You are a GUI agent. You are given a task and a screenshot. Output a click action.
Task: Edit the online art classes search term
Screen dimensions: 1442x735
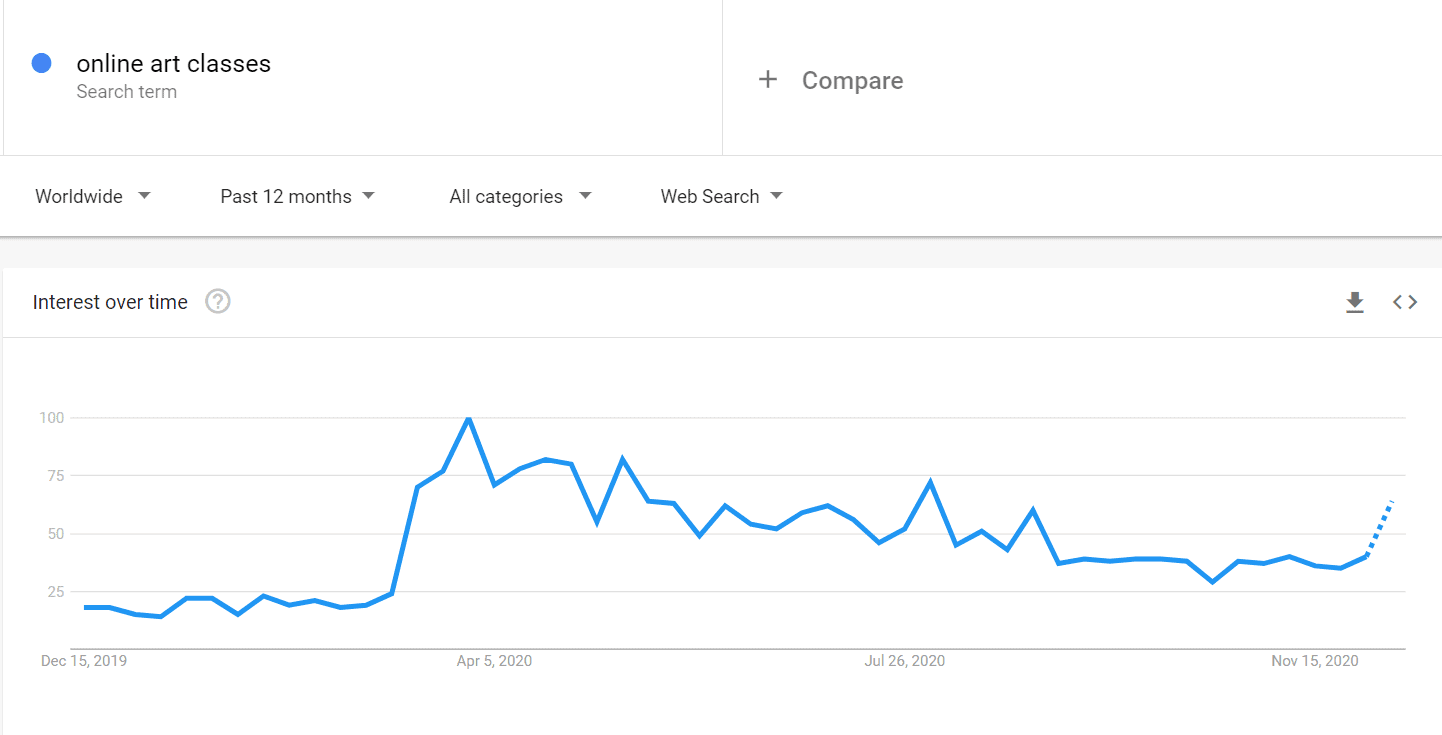(174, 64)
